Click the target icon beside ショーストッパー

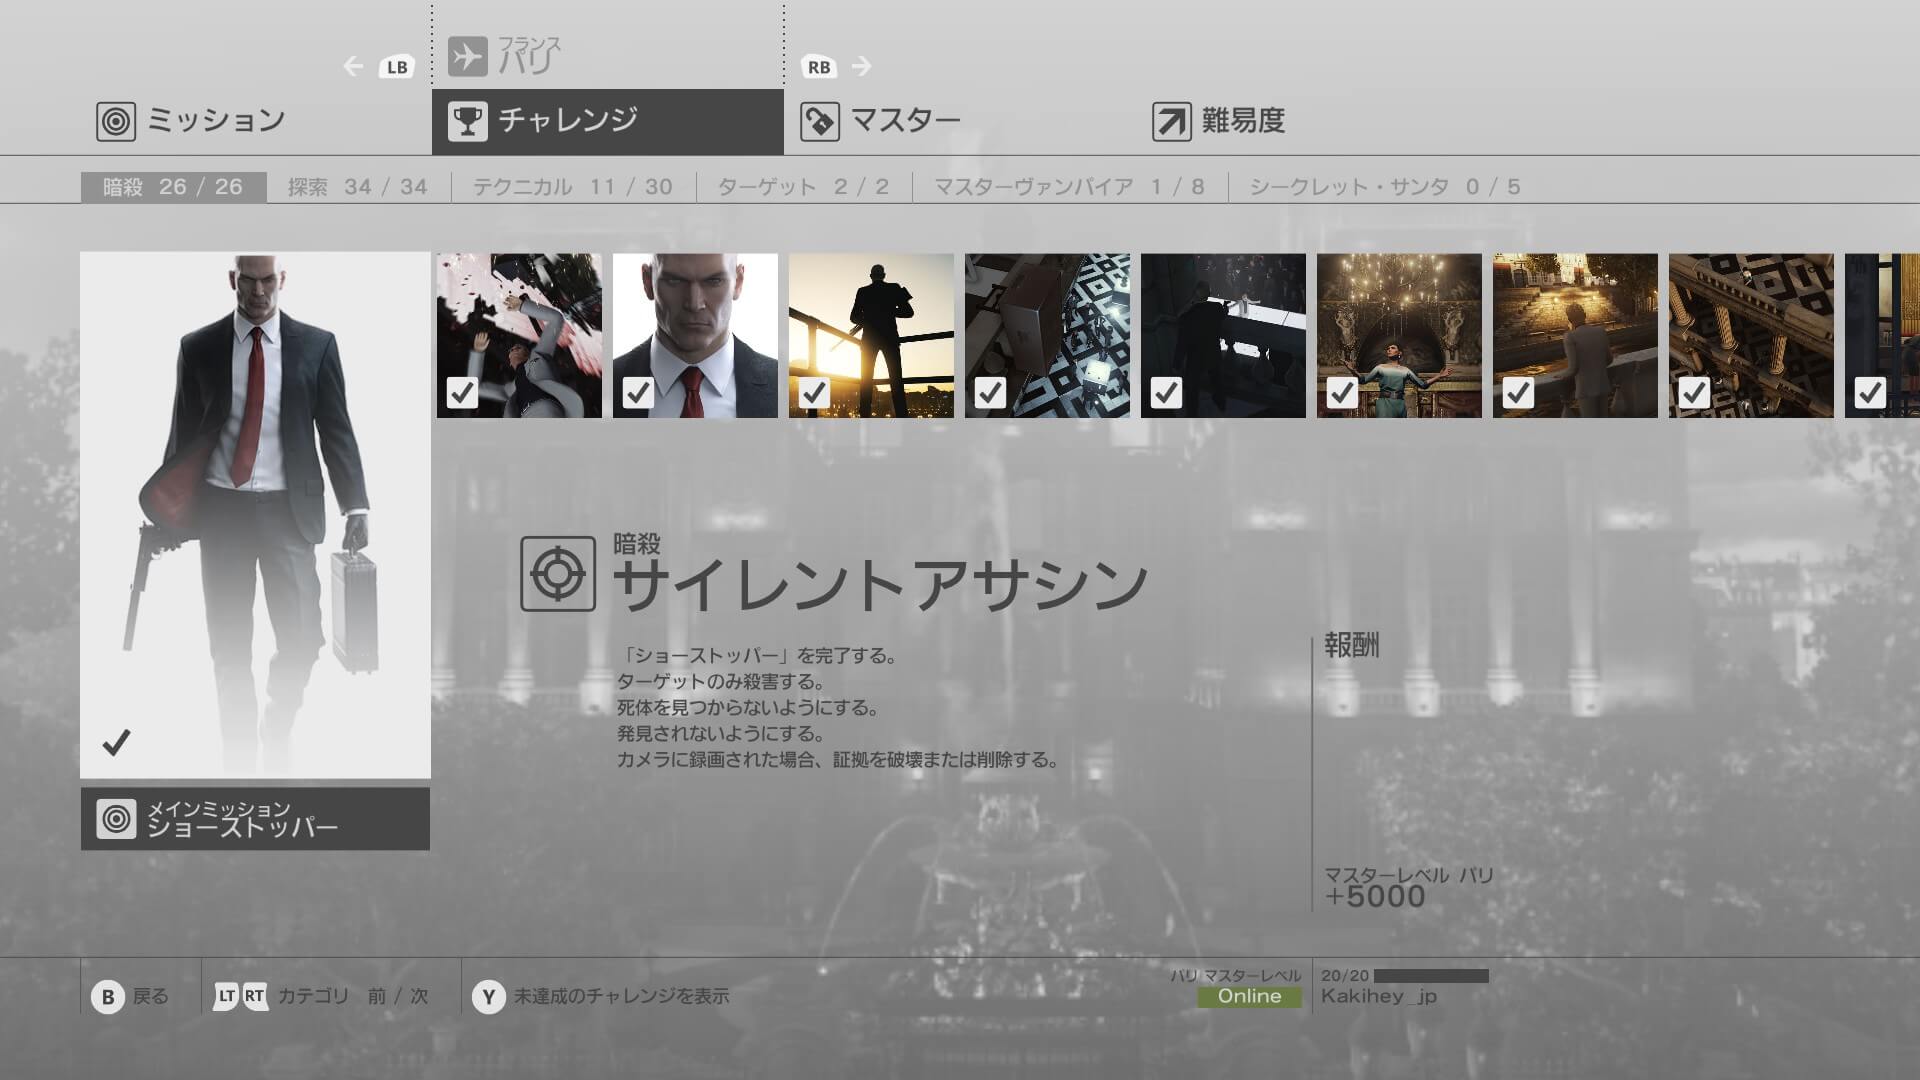point(116,819)
